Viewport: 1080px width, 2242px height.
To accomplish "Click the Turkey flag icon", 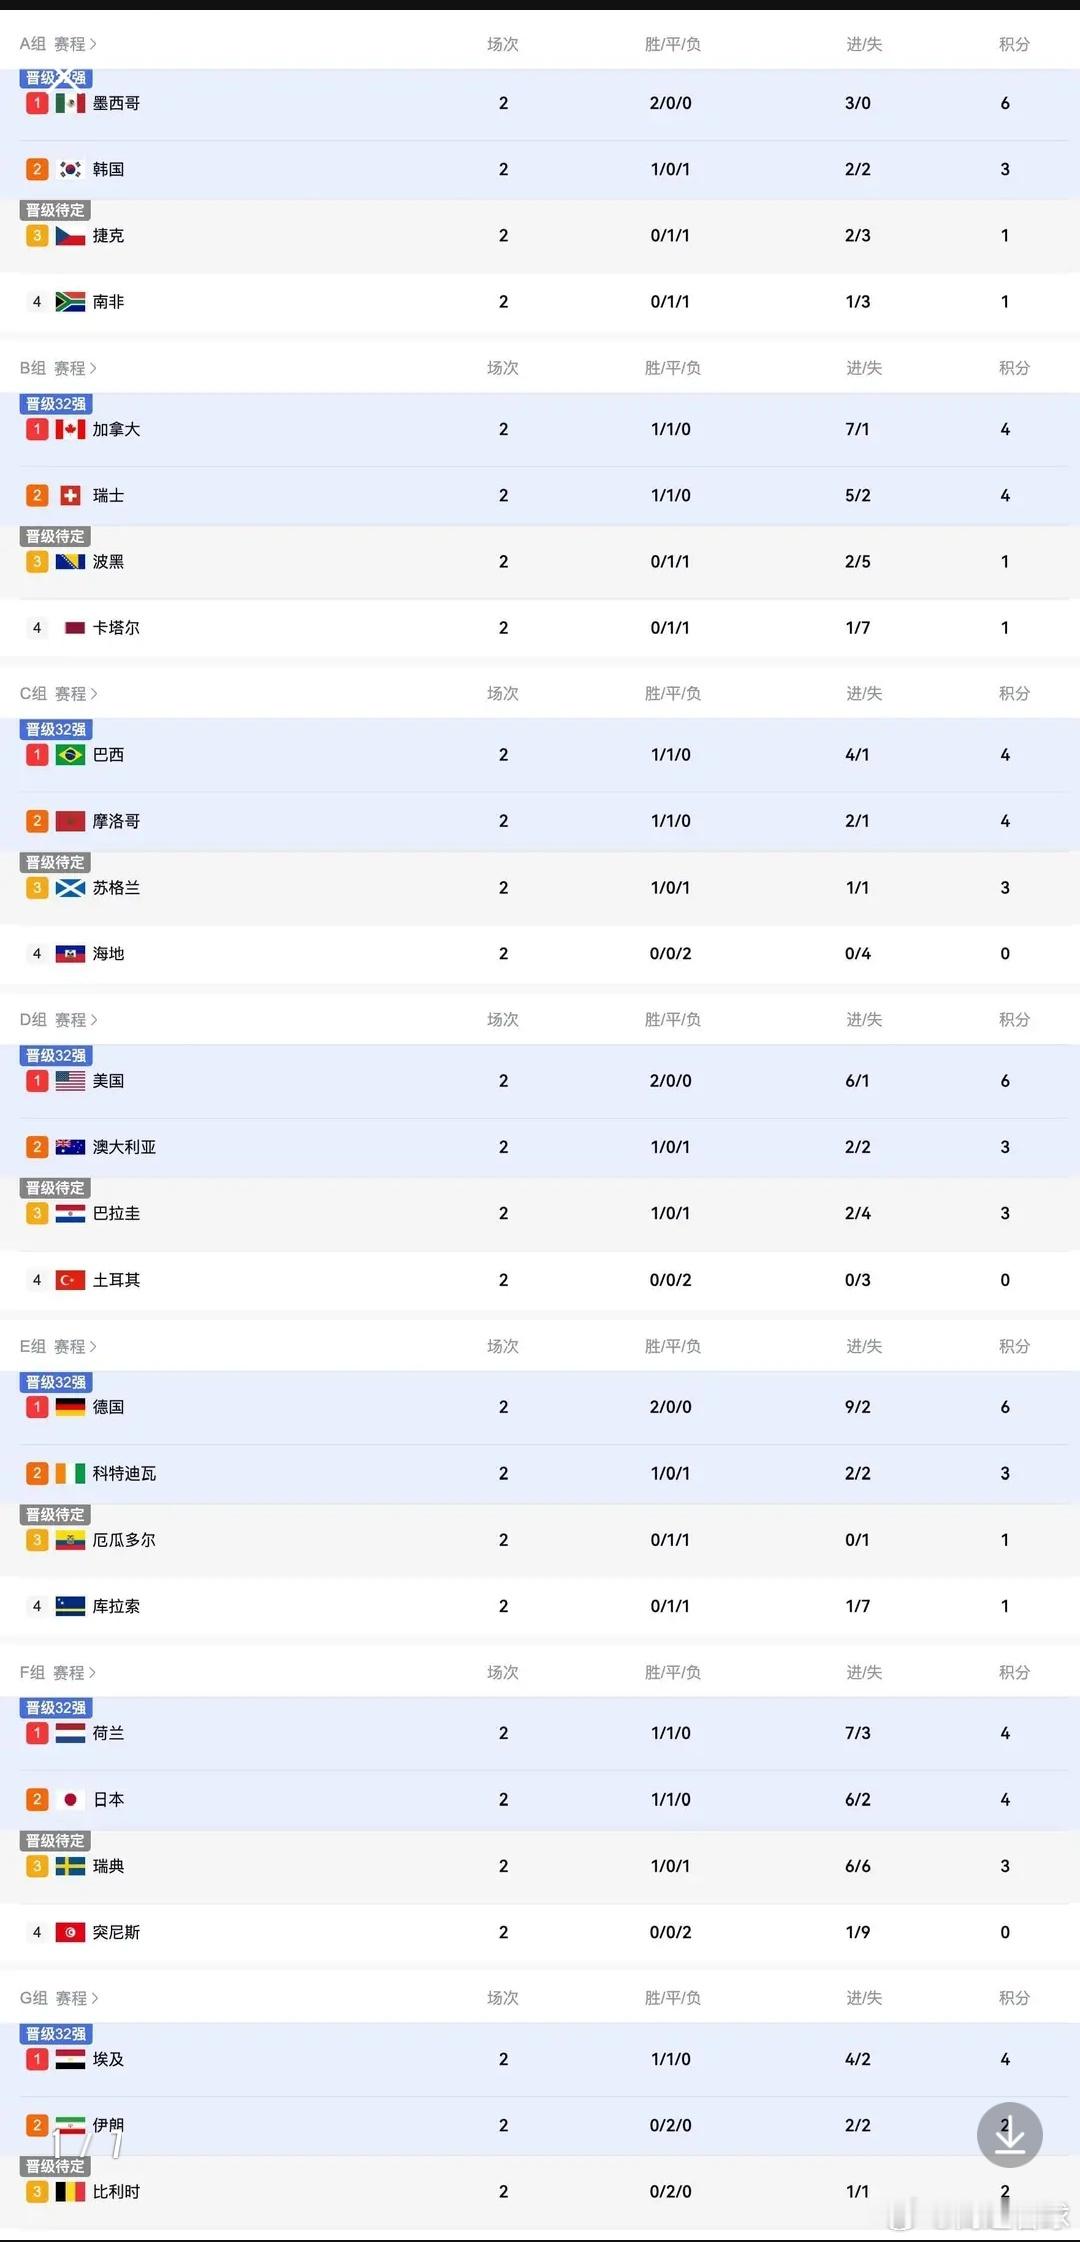I will coord(70,1280).
